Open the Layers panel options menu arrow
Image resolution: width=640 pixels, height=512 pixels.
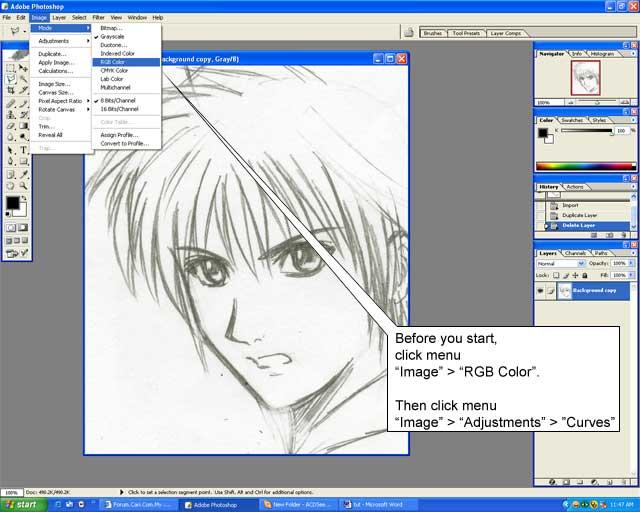coord(633,253)
